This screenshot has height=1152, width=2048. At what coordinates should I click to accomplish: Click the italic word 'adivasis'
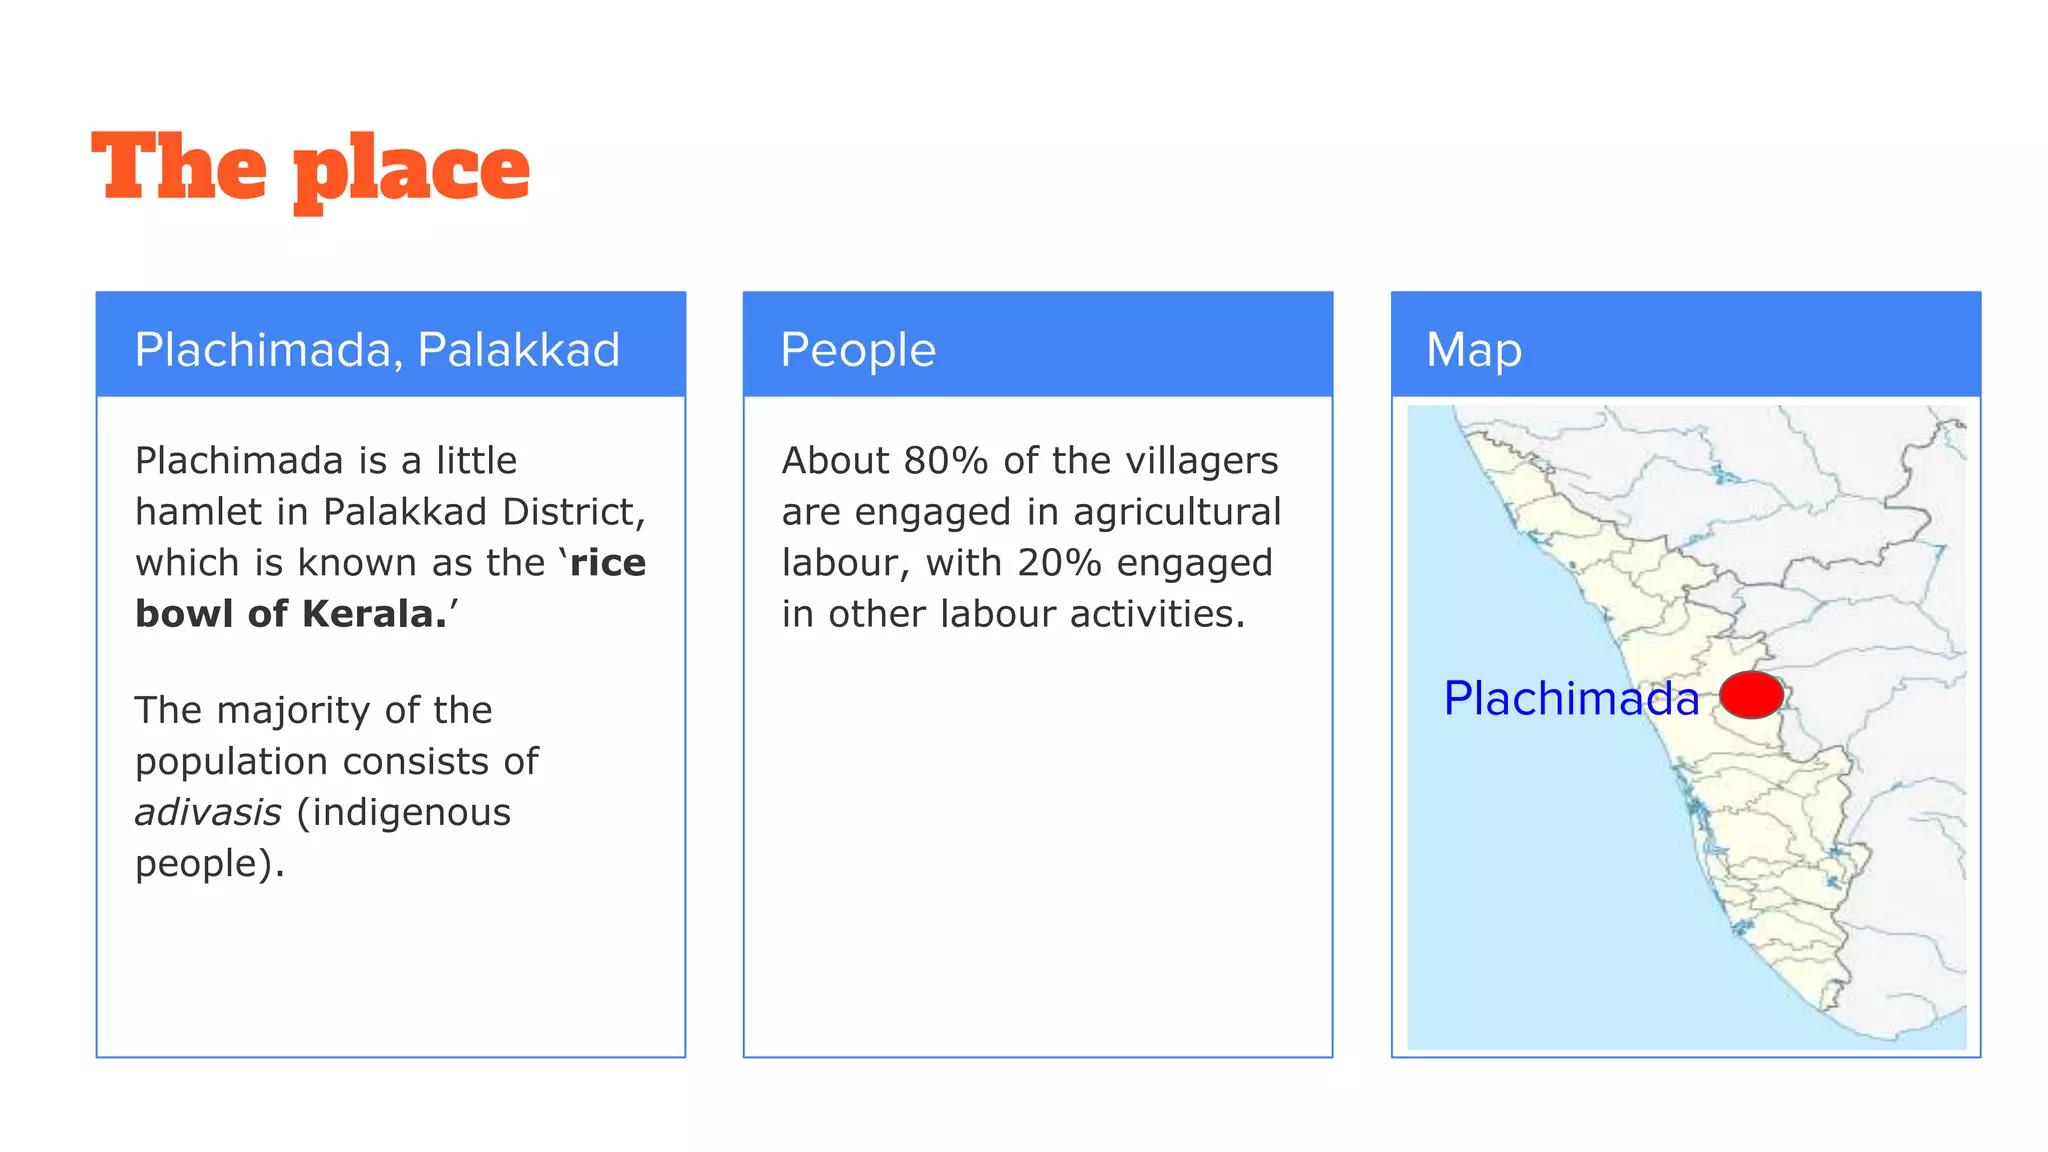pos(208,812)
